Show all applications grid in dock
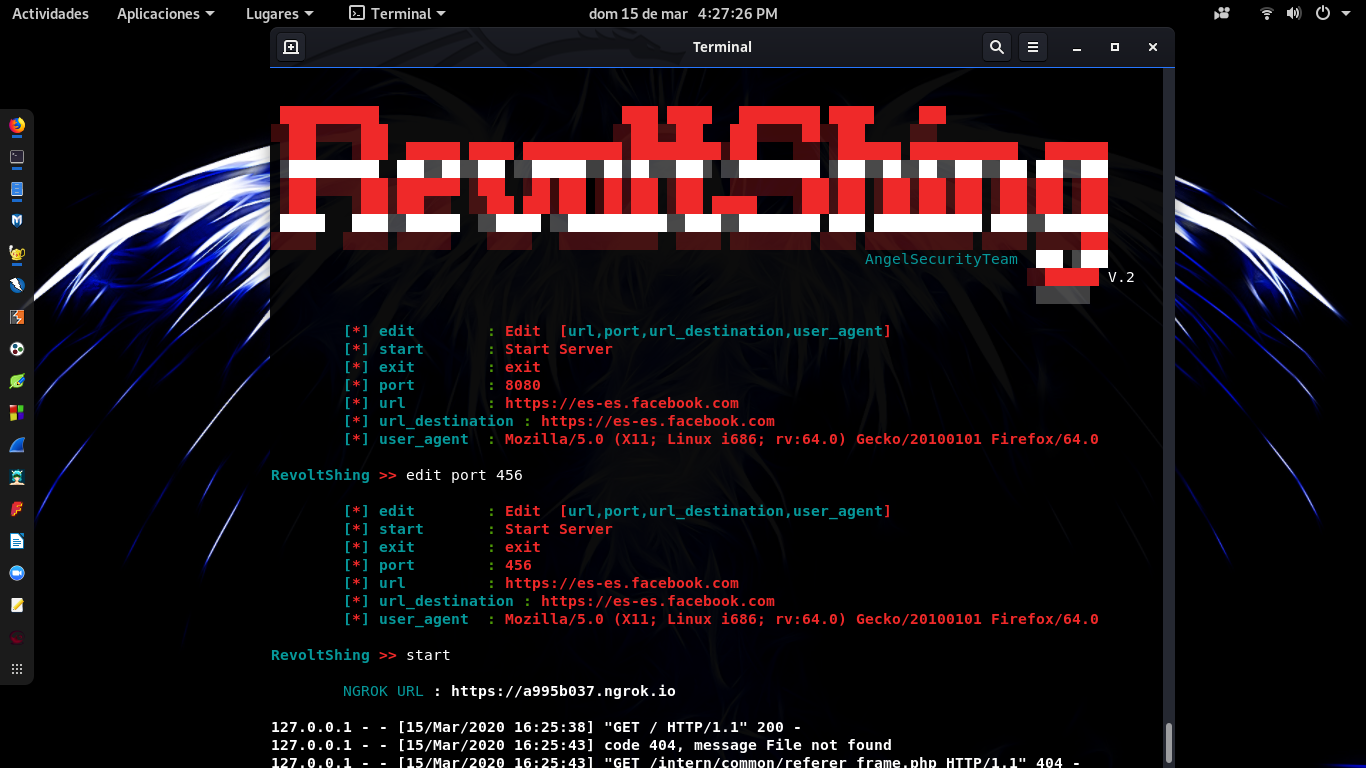The width and height of the screenshot is (1366, 768). (17, 669)
